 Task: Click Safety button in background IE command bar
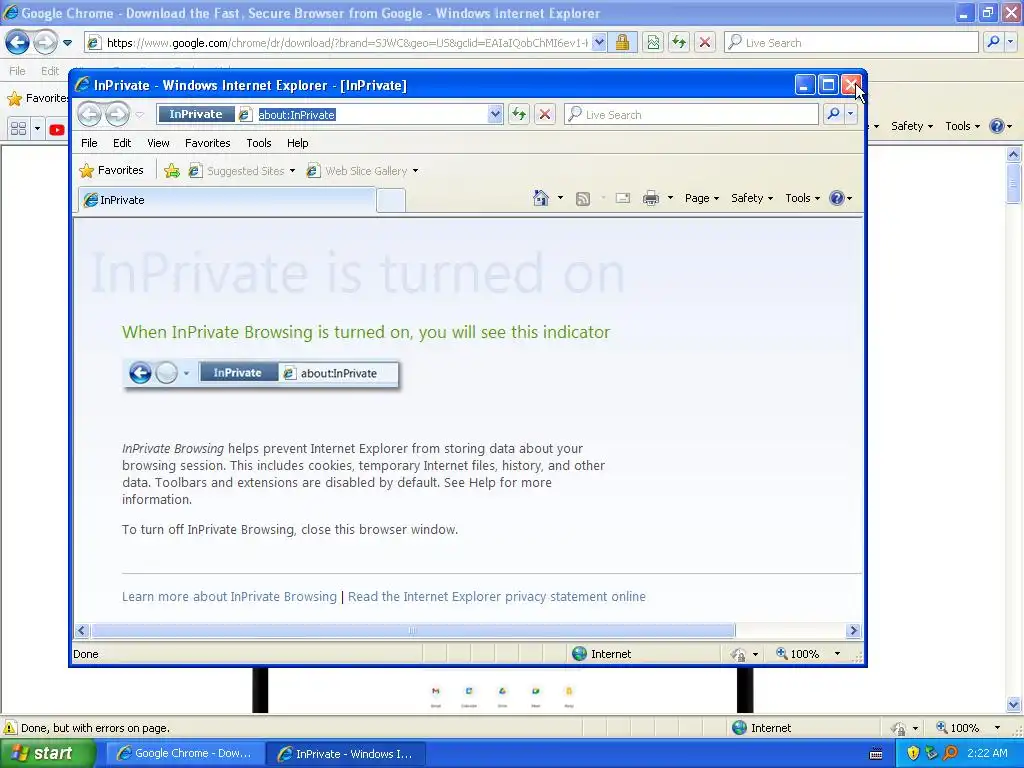pyautogui.click(x=912, y=126)
